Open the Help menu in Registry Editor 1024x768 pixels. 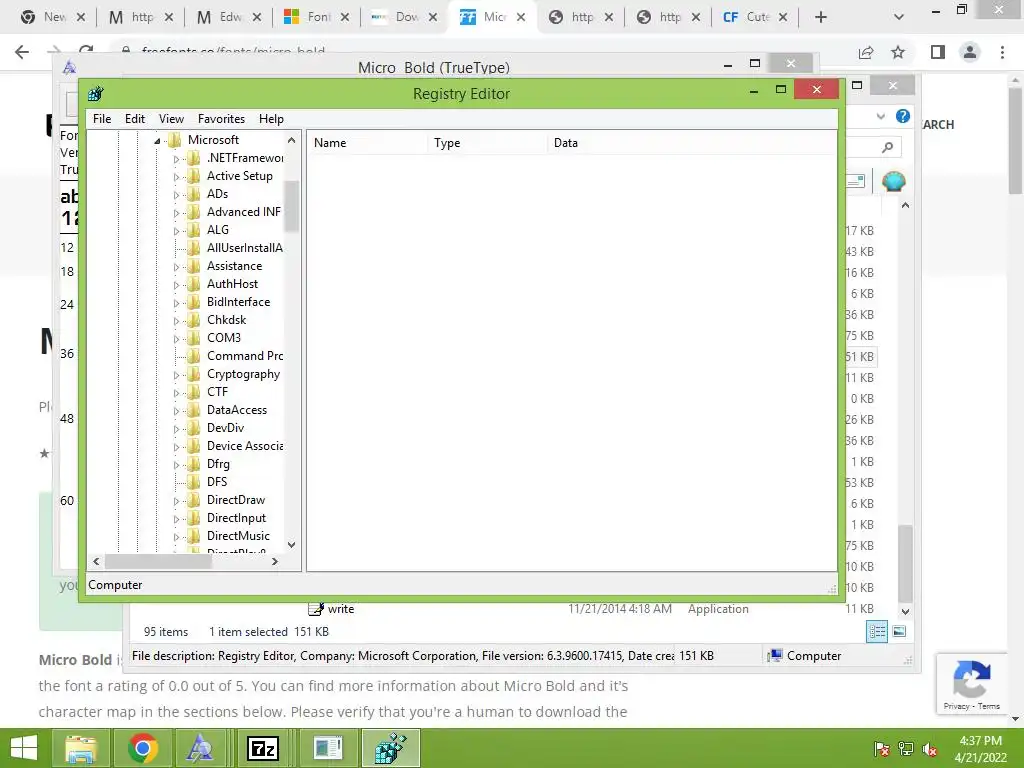point(271,119)
